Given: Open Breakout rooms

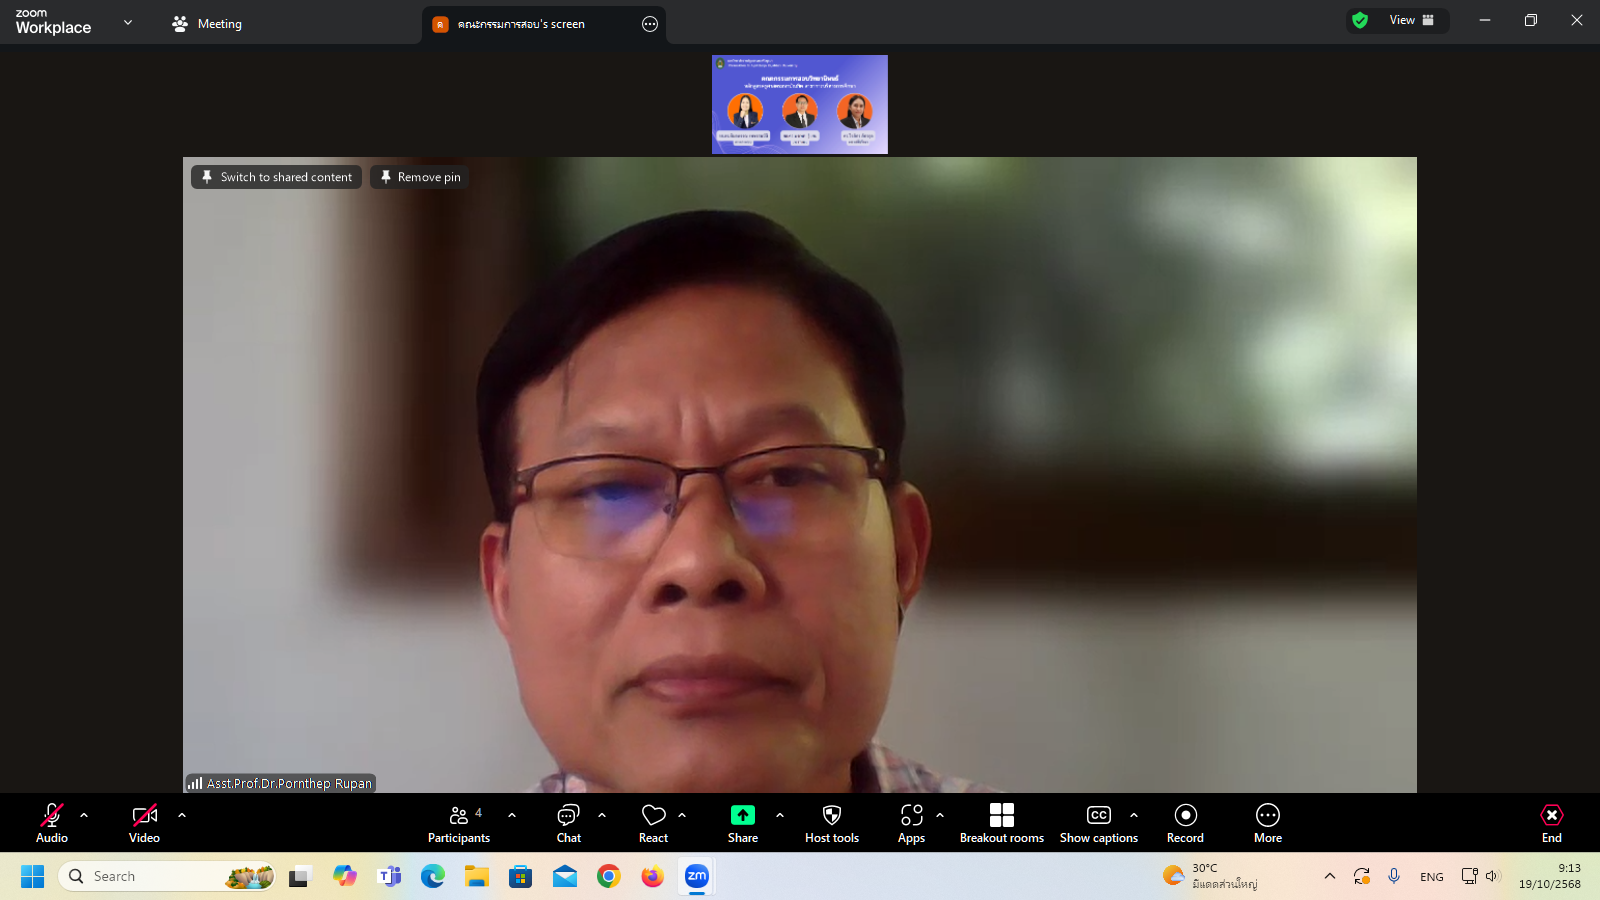Looking at the screenshot, I should point(1001,822).
